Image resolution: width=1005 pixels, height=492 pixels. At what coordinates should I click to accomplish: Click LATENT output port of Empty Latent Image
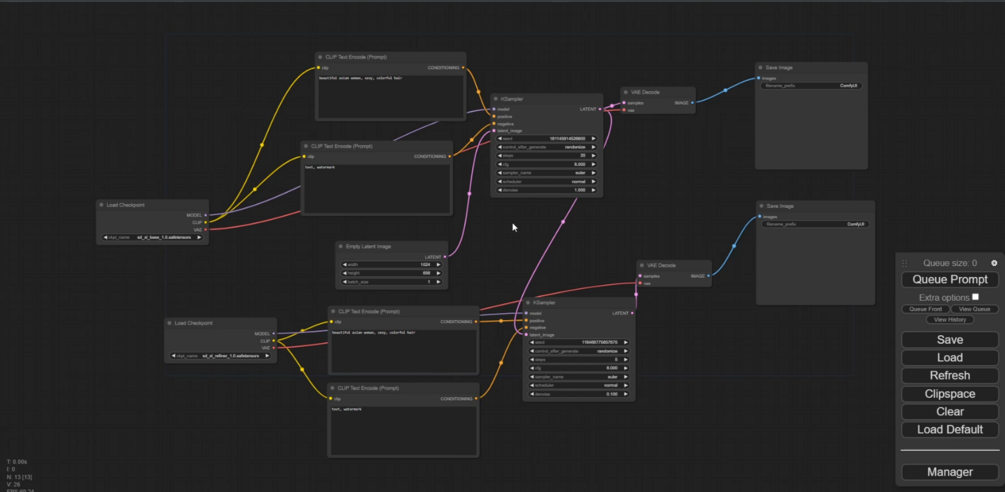tap(445, 257)
